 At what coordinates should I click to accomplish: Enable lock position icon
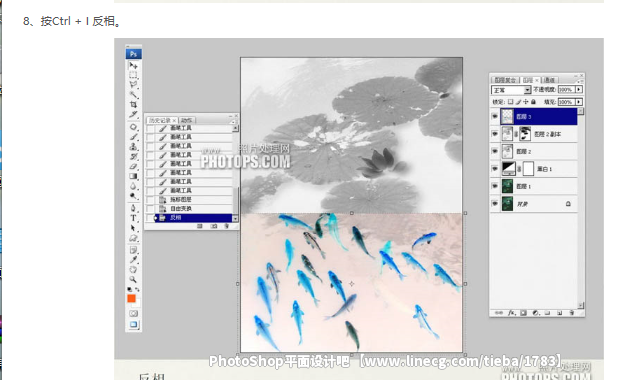[526, 102]
